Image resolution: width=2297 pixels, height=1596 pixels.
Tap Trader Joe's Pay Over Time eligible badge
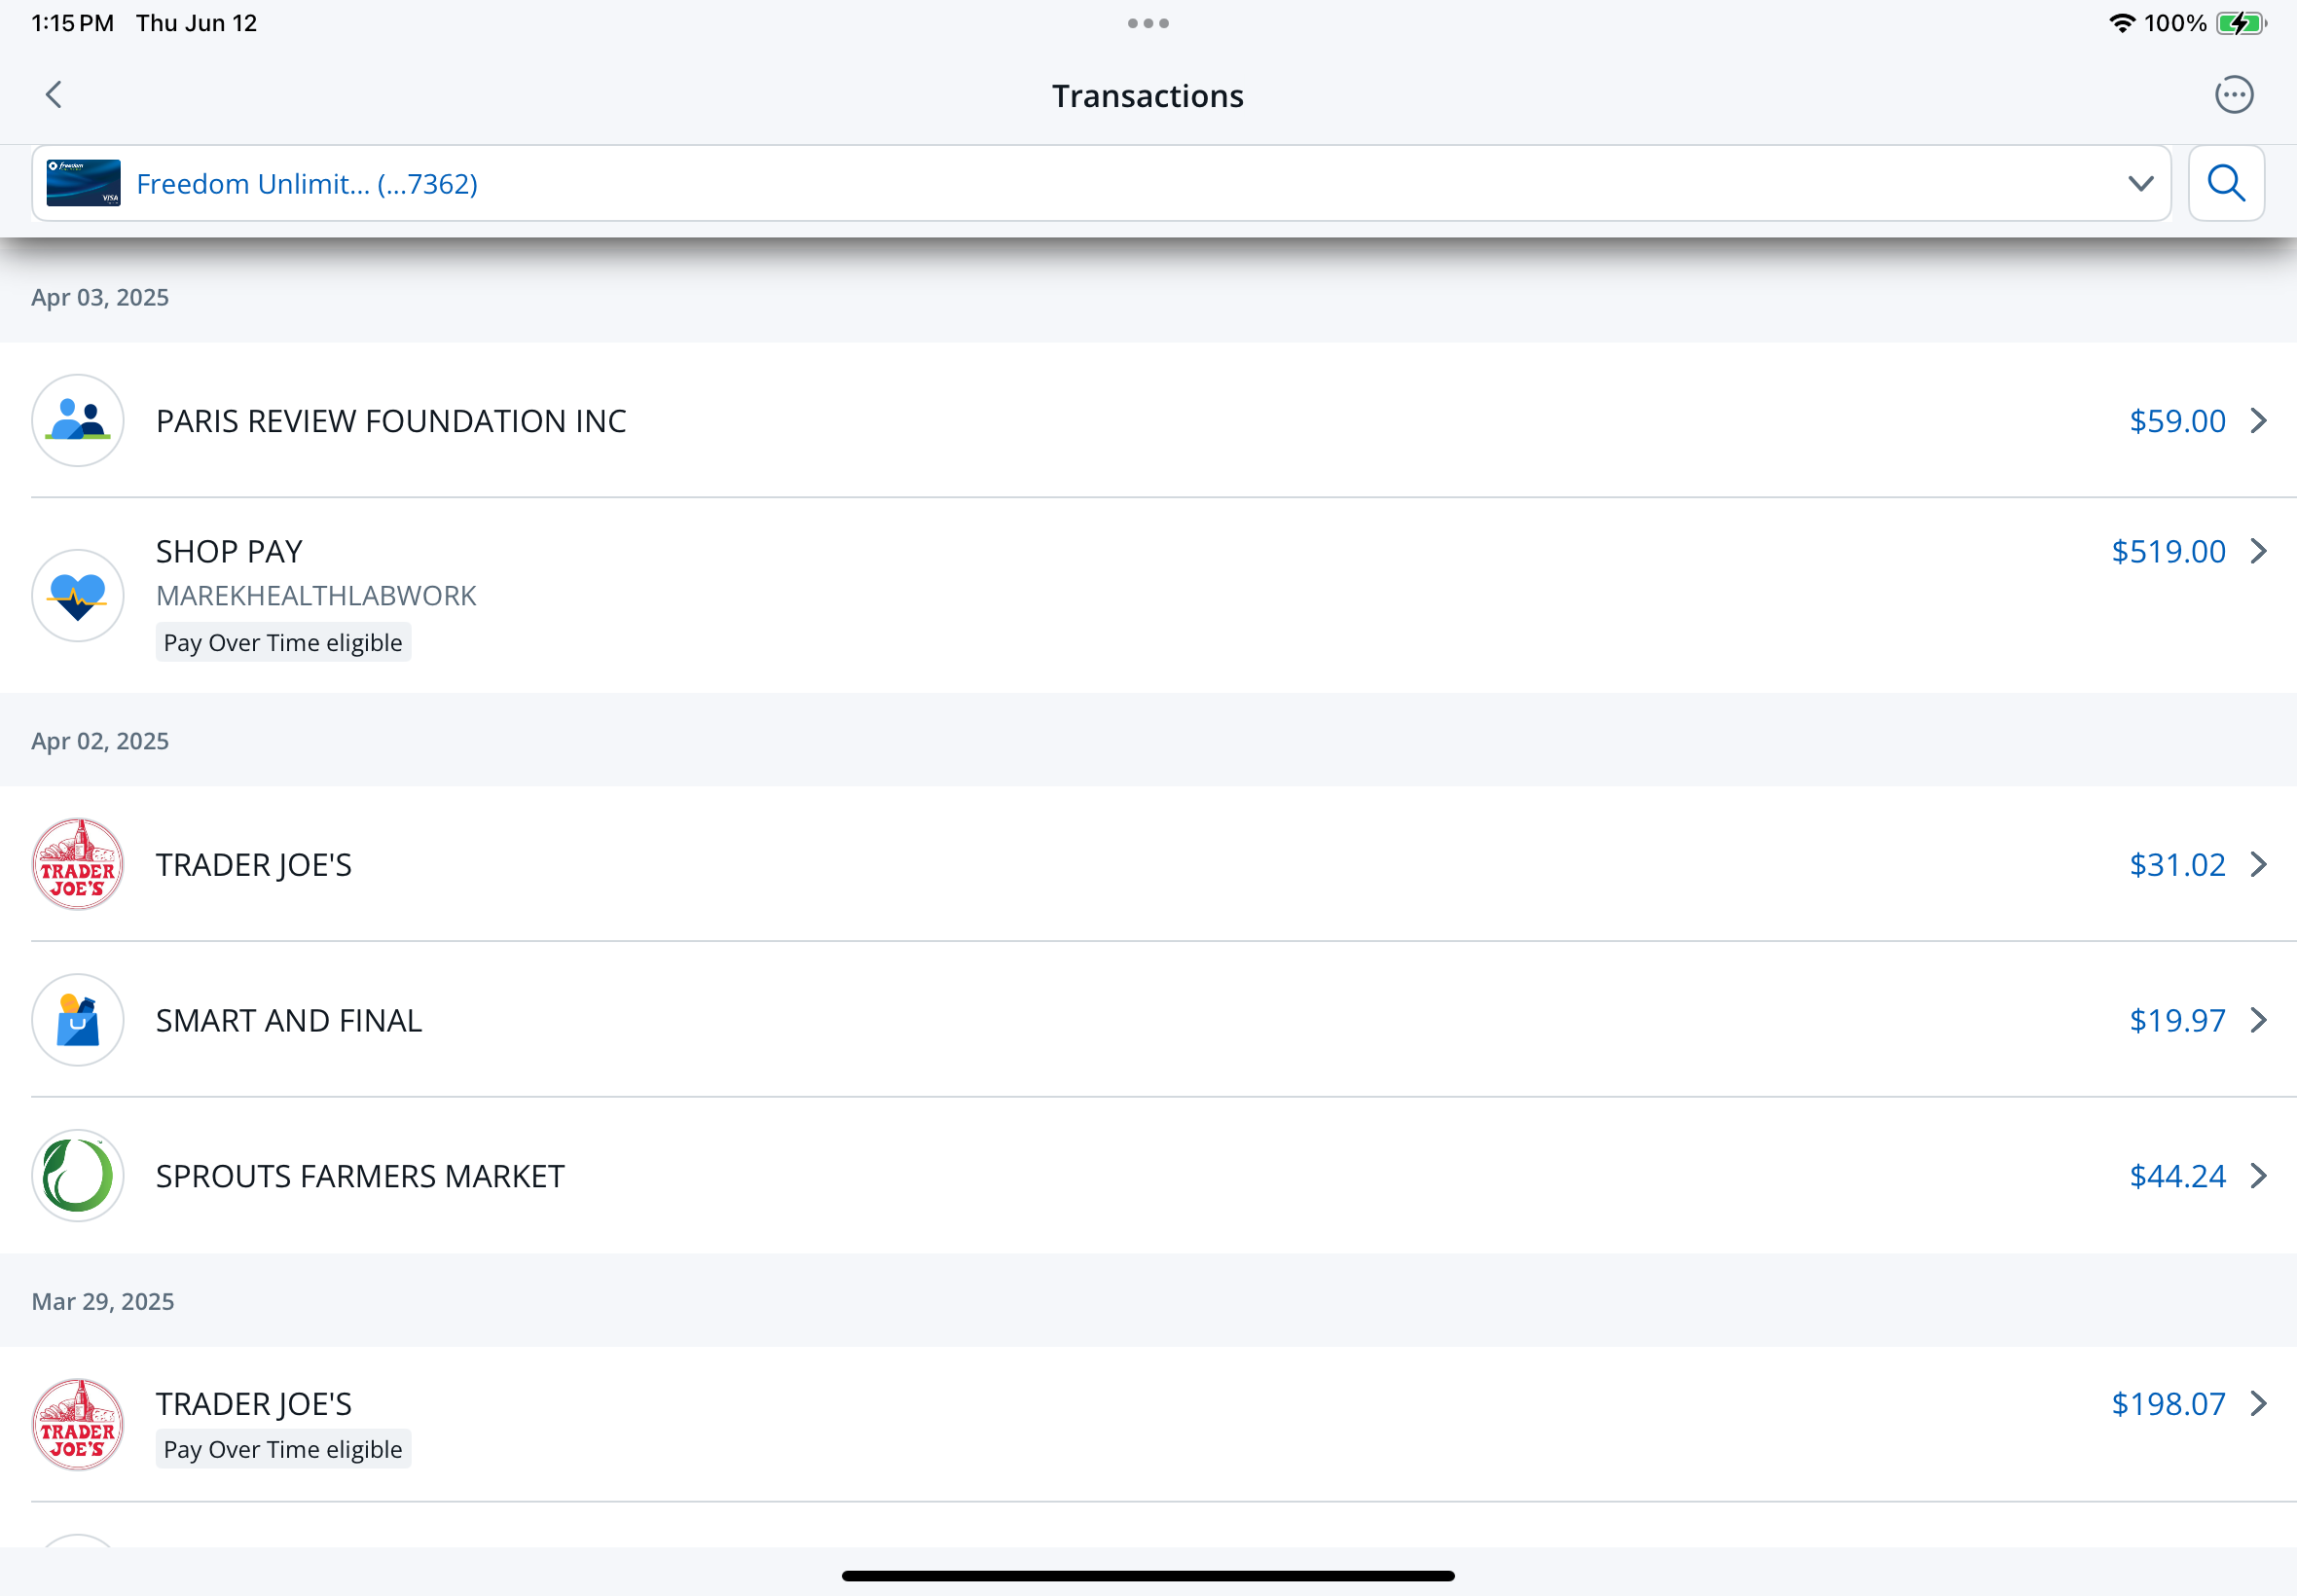(283, 1449)
